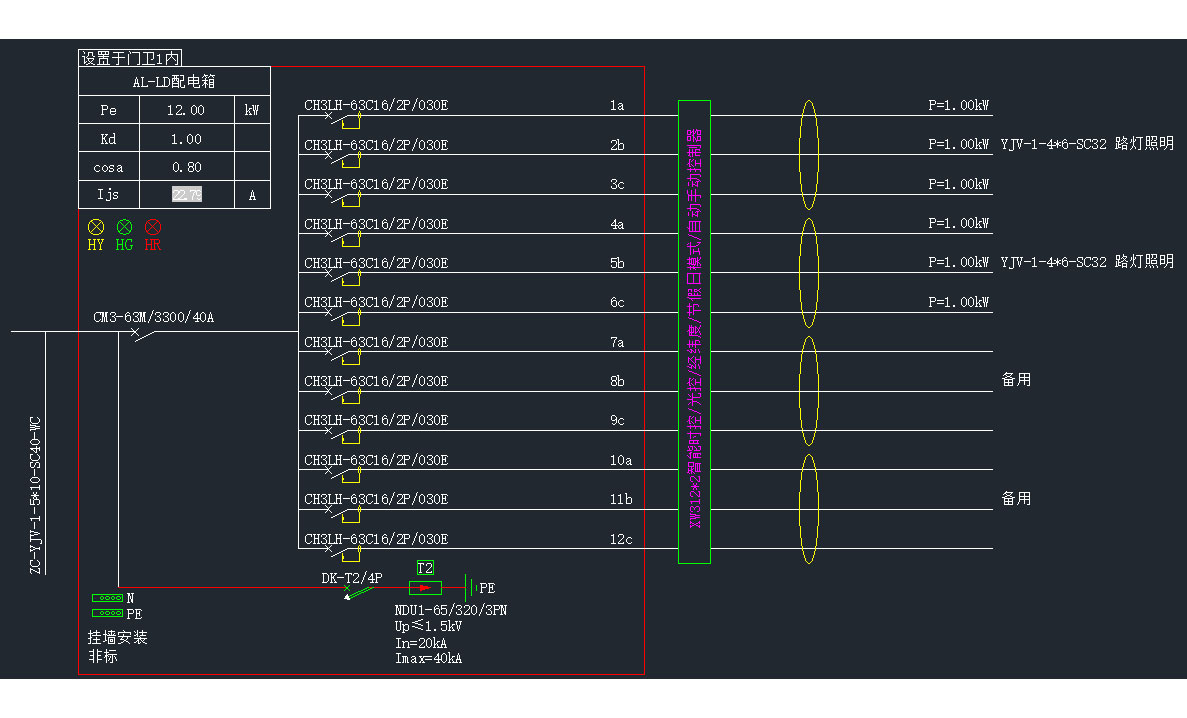This screenshot has width=1187, height=718.
Task: Click the 'A' unit cell in Ijs row
Action: pyautogui.click(x=252, y=195)
